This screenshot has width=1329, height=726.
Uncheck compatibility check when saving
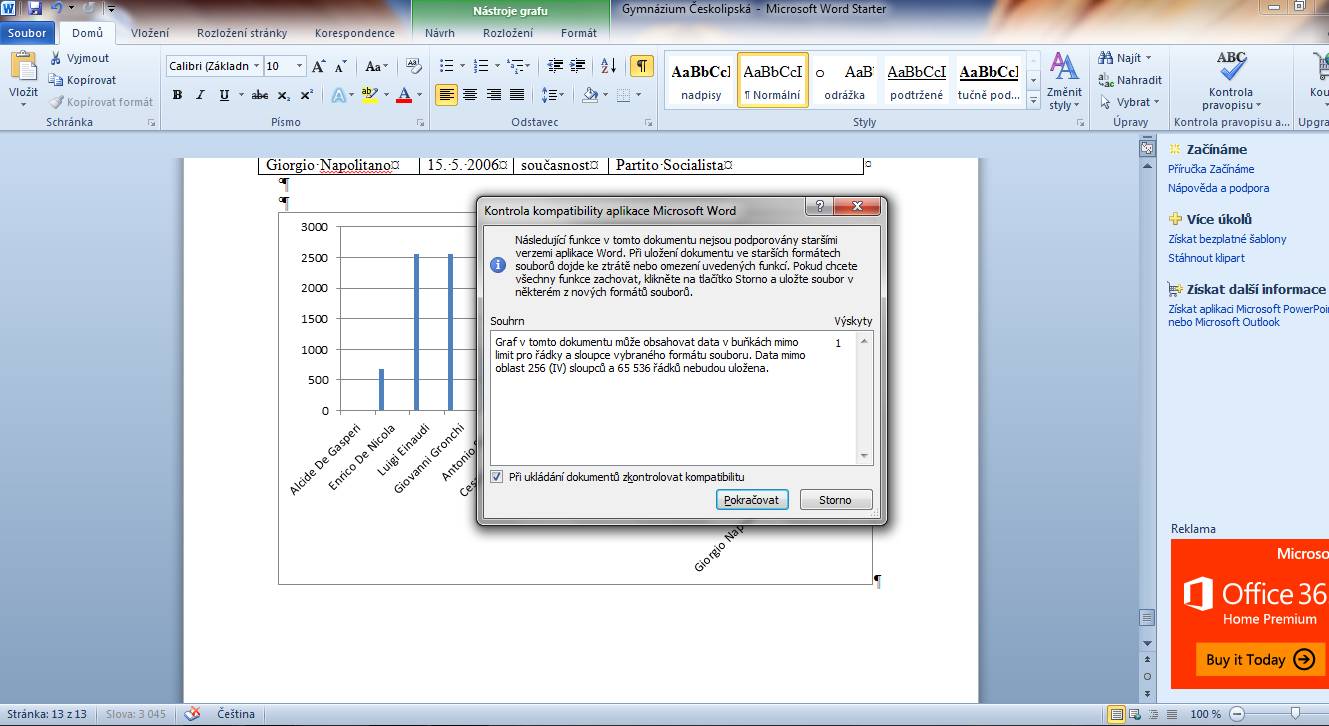(x=497, y=477)
